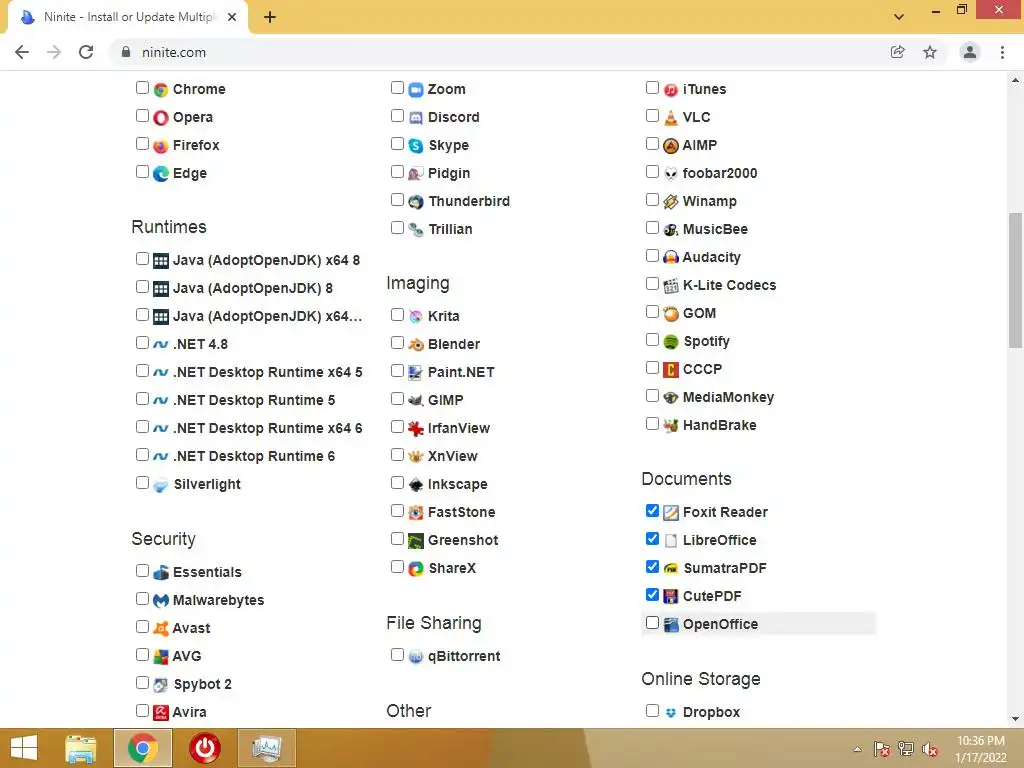Open the Chrome tab search dropdown arrow
Image resolution: width=1024 pixels, height=768 pixels.
pos(899,17)
